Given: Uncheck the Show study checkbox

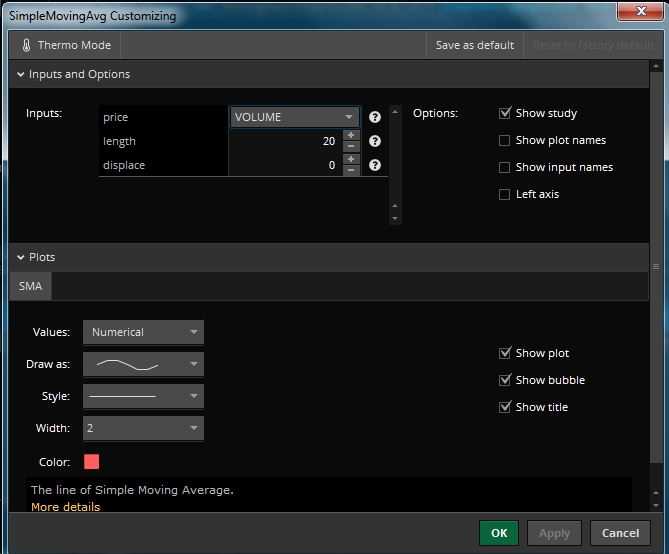Looking at the screenshot, I should coord(505,113).
